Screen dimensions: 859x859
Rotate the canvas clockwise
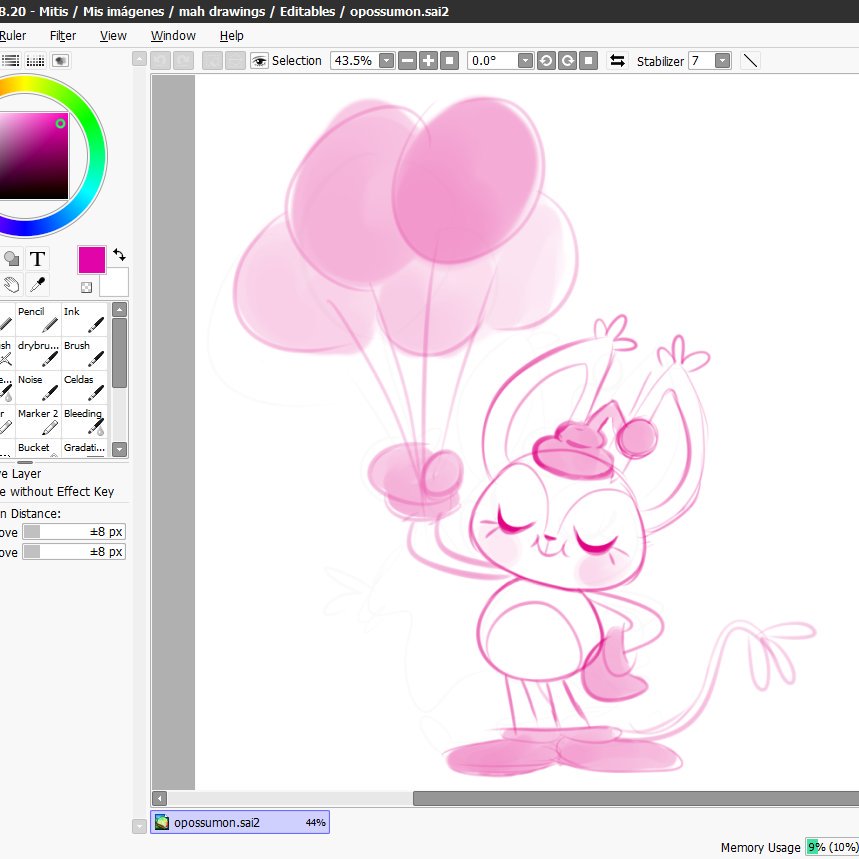568,61
